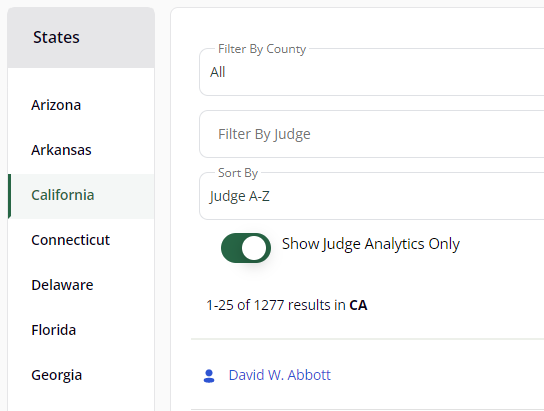The width and height of the screenshot is (544, 411).
Task: Click the States sidebar header
Action: [81, 37]
